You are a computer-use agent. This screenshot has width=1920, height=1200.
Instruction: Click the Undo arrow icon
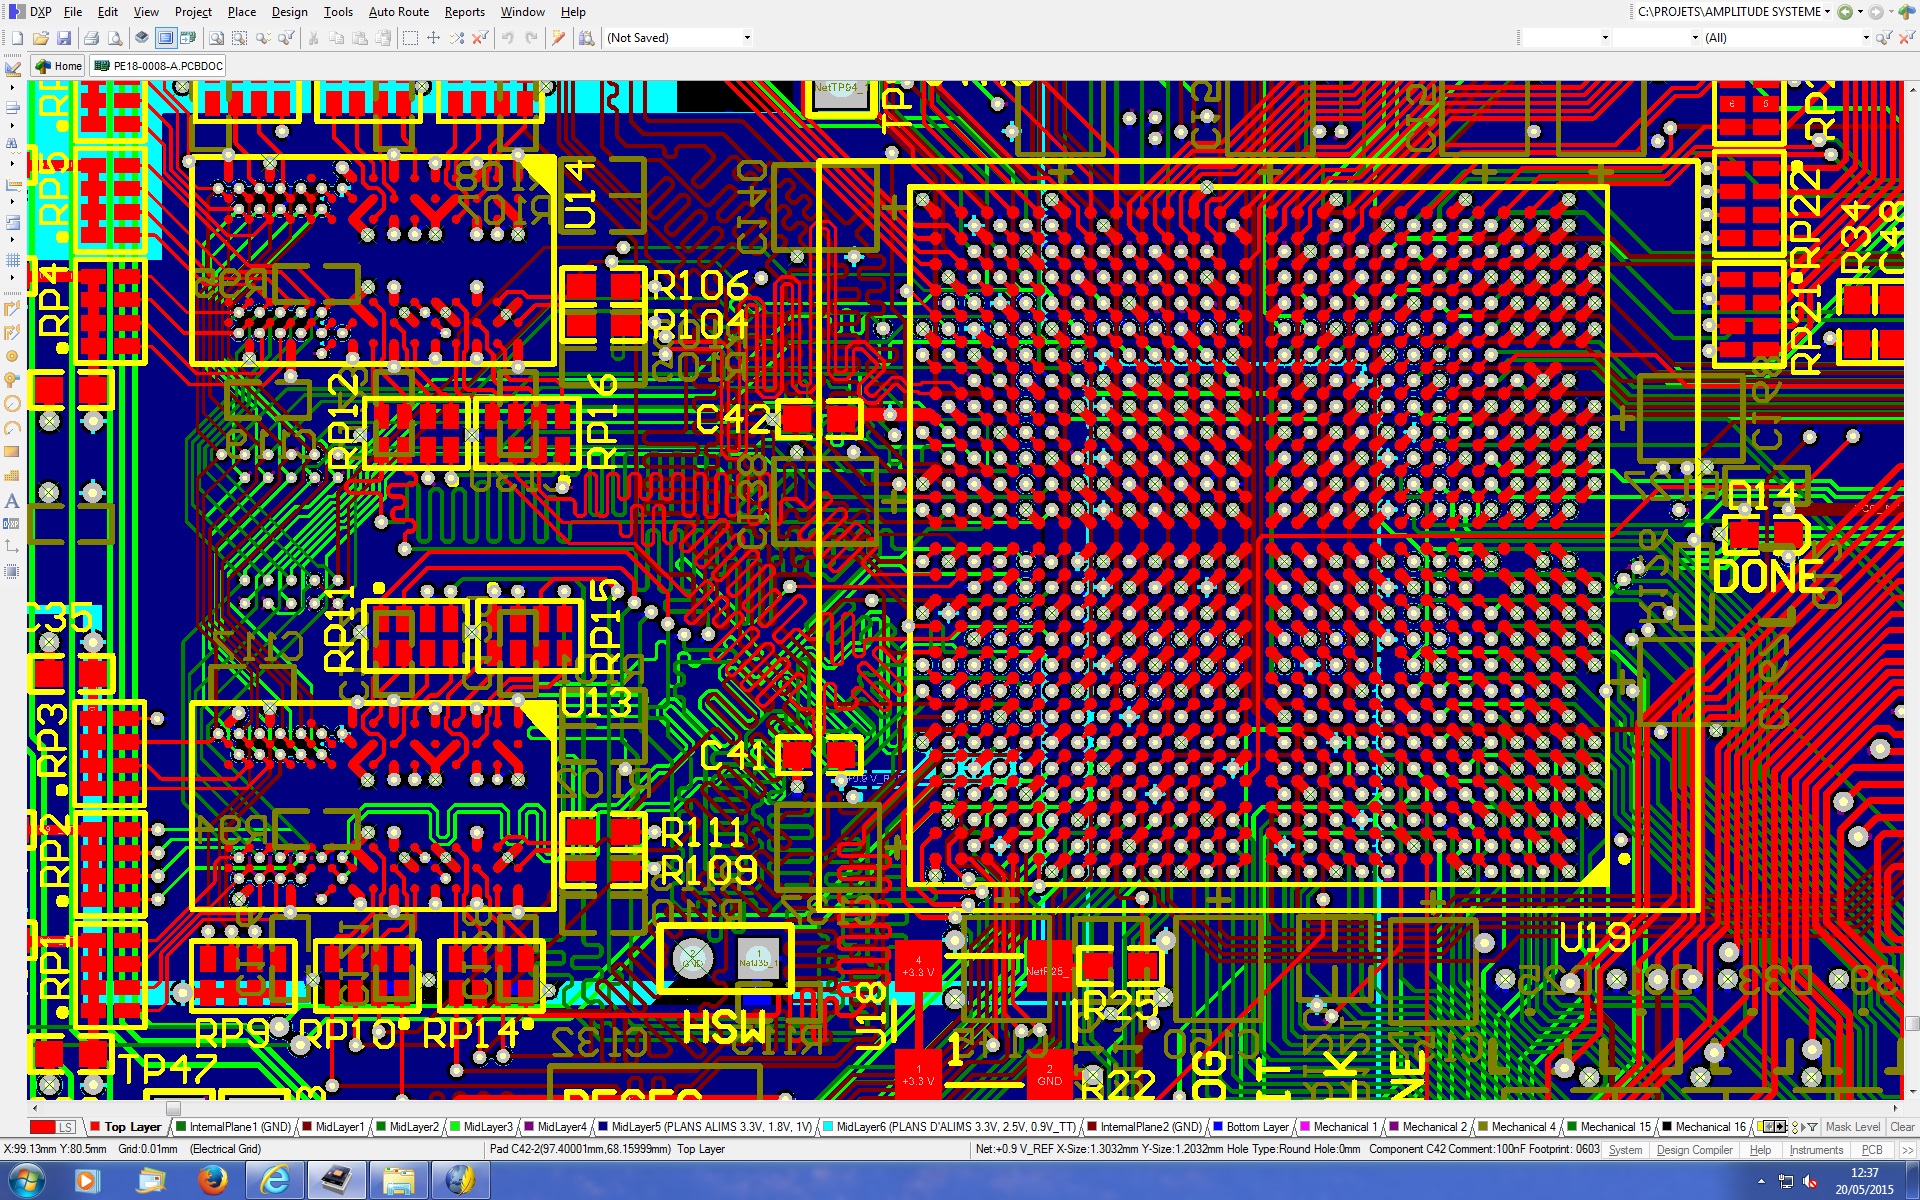(x=507, y=38)
